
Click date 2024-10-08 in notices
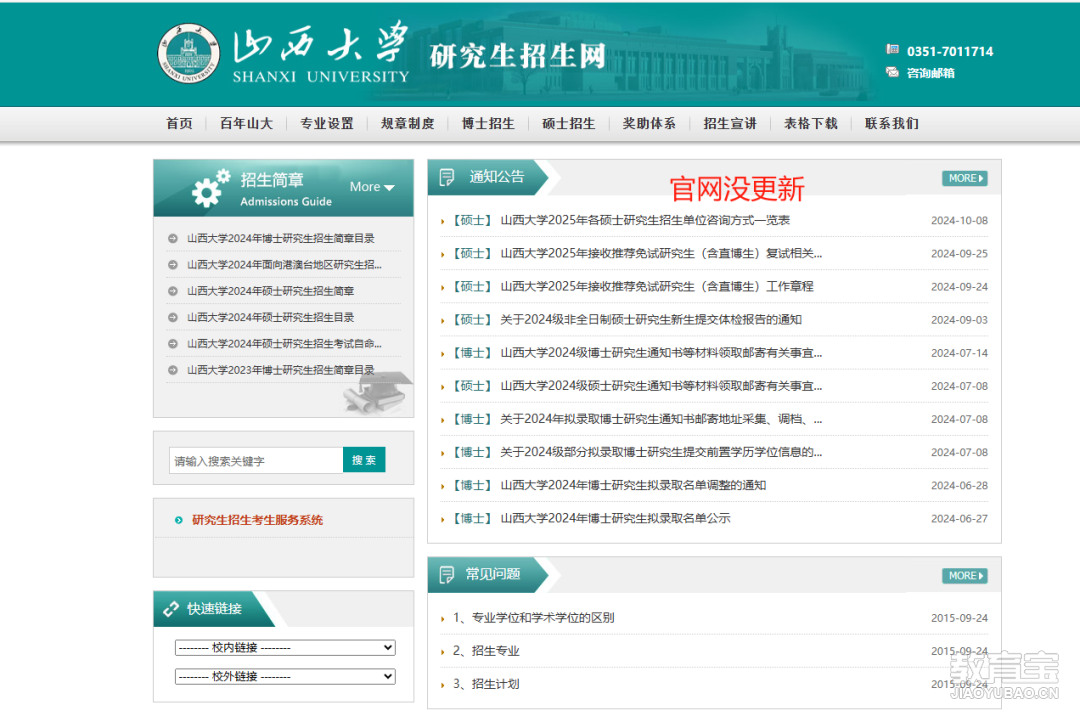pos(959,220)
